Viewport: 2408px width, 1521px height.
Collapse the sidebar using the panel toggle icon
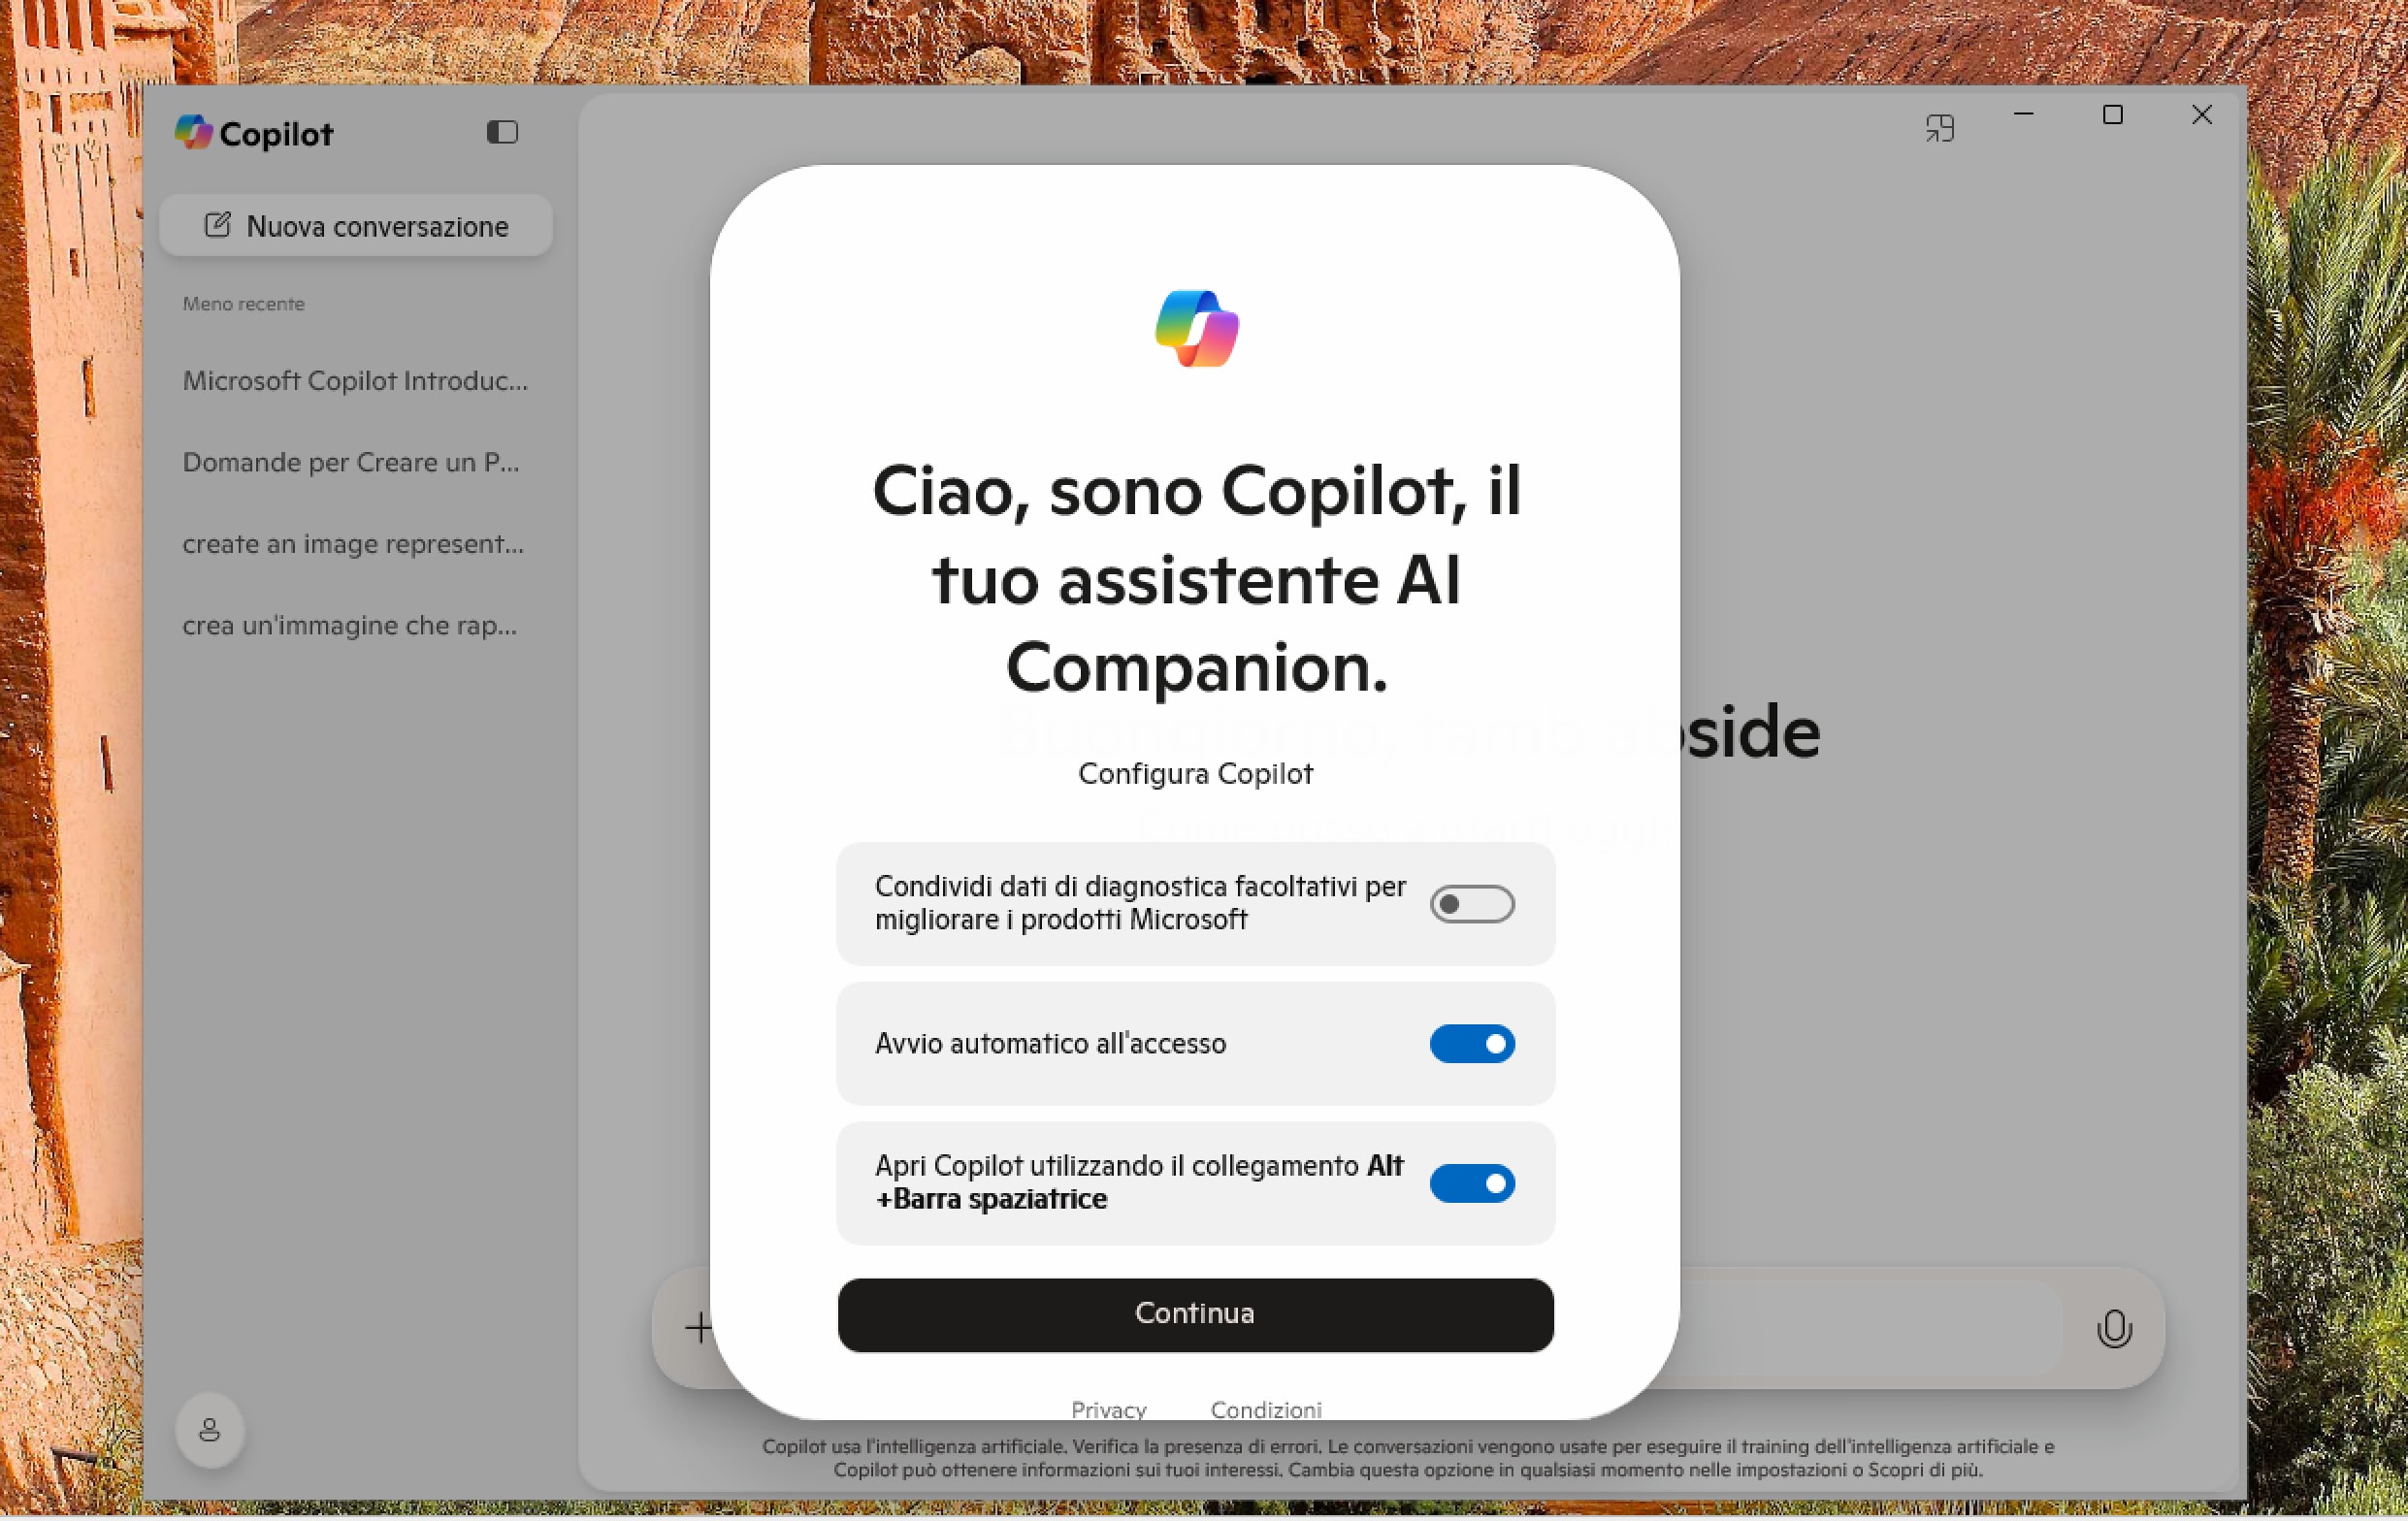pyautogui.click(x=502, y=131)
